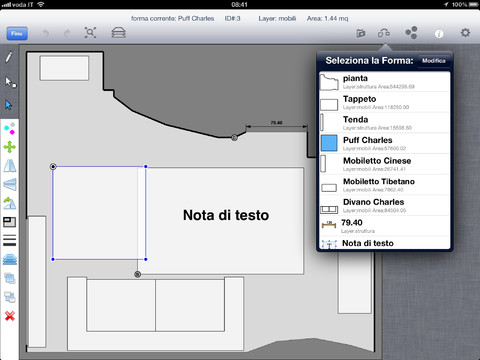This screenshot has width=480, height=360.
Task: Tap the top-right blue handle of selected shape
Action: pyautogui.click(x=146, y=166)
